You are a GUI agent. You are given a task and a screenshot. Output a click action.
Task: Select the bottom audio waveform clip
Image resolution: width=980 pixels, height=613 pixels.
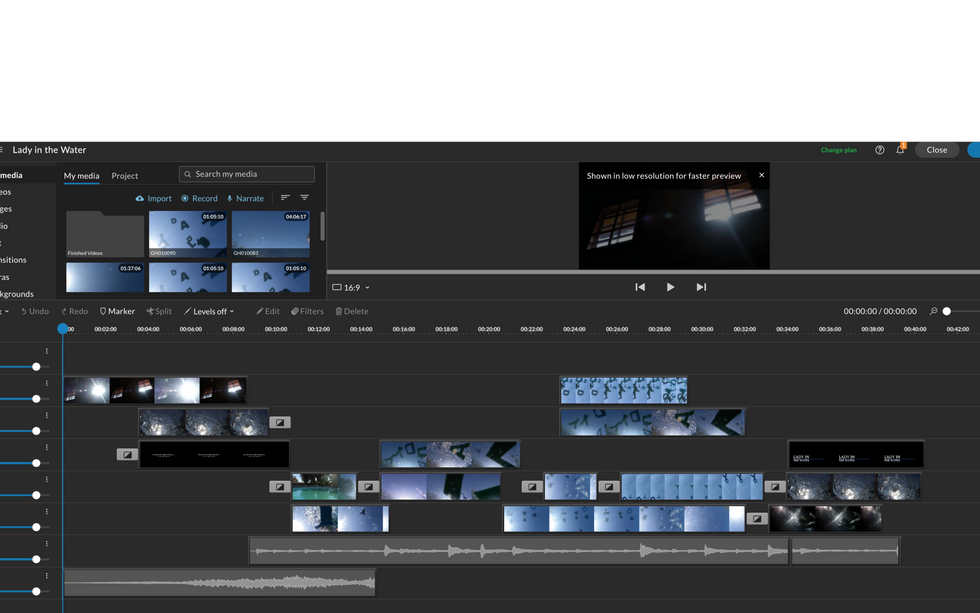(x=219, y=582)
